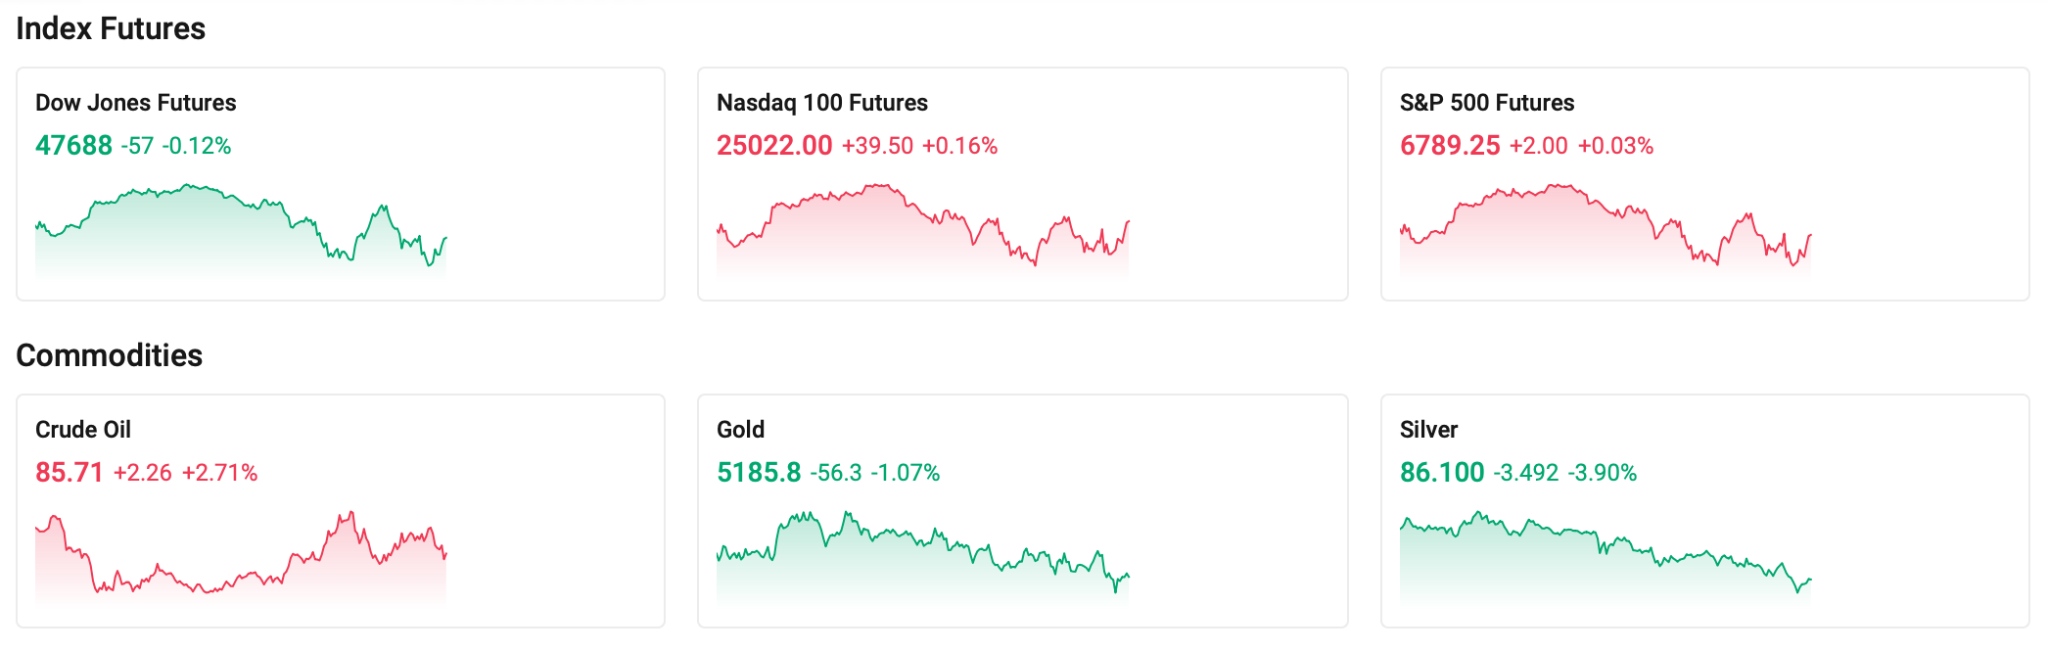This screenshot has width=2048, height=654.
Task: Select the Dow Jones price value 47688
Action: coord(71,144)
